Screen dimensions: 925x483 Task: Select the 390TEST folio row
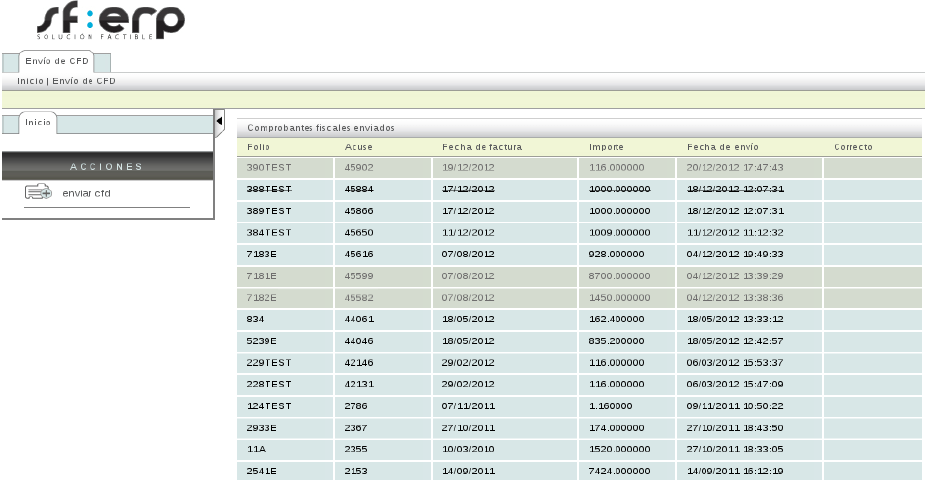tap(268, 168)
